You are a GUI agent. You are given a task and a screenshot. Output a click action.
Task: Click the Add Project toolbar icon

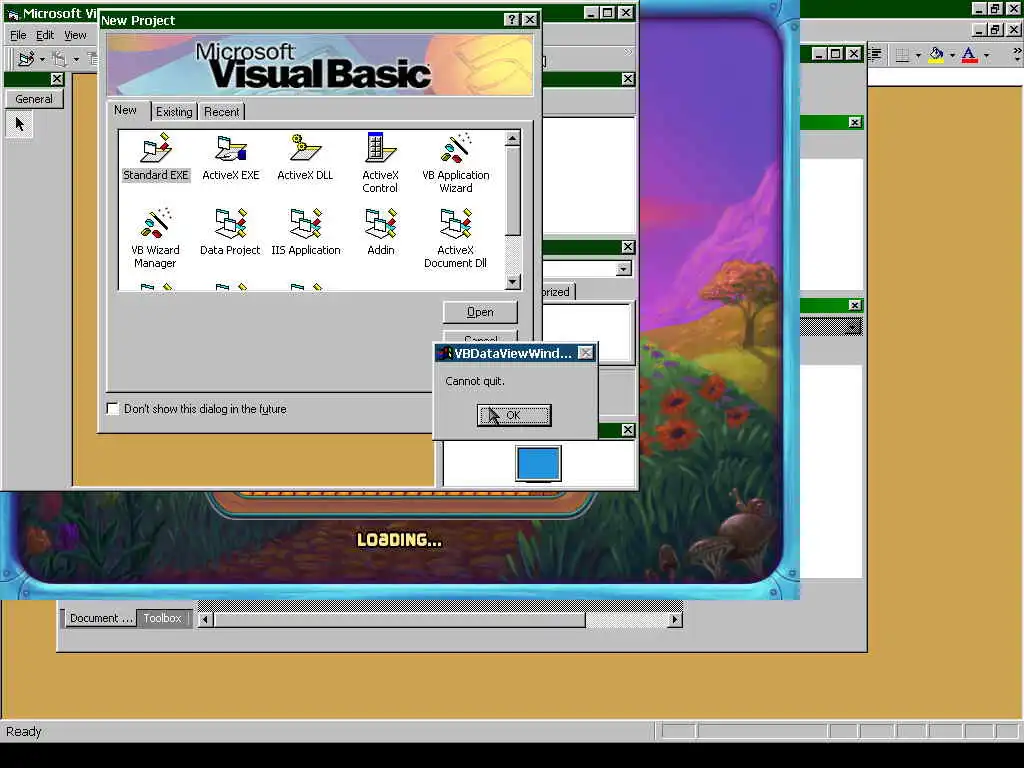click(x=26, y=59)
